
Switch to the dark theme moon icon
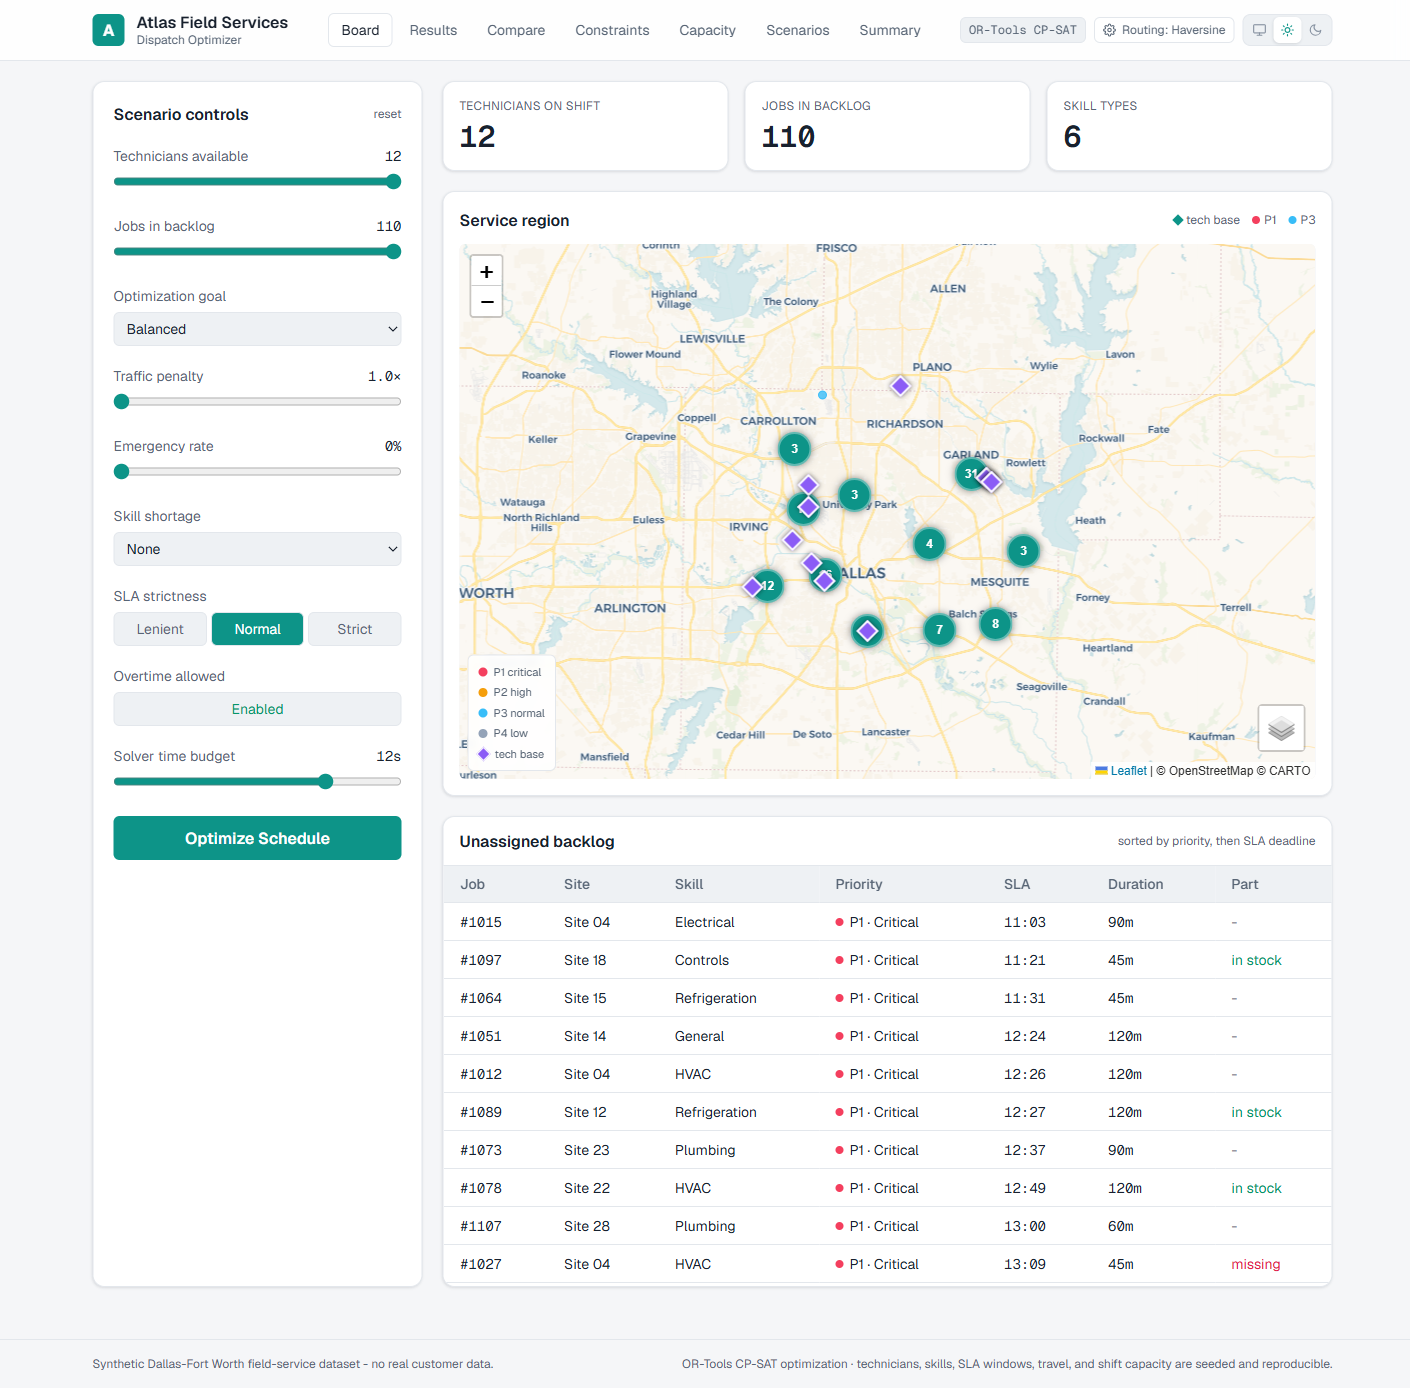point(1316,30)
